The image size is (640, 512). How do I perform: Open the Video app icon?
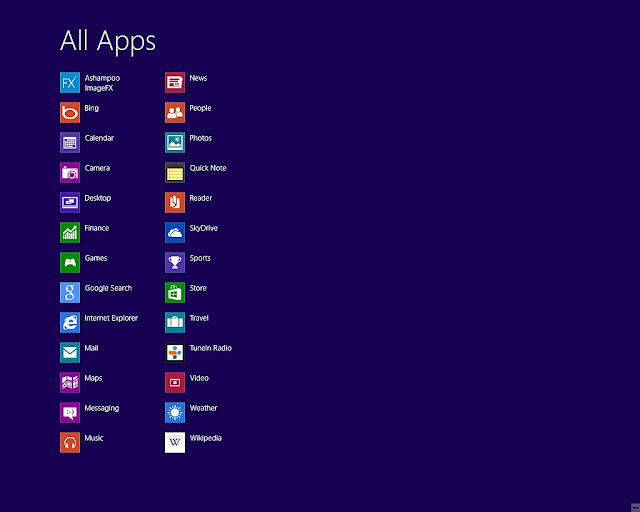tap(175, 383)
